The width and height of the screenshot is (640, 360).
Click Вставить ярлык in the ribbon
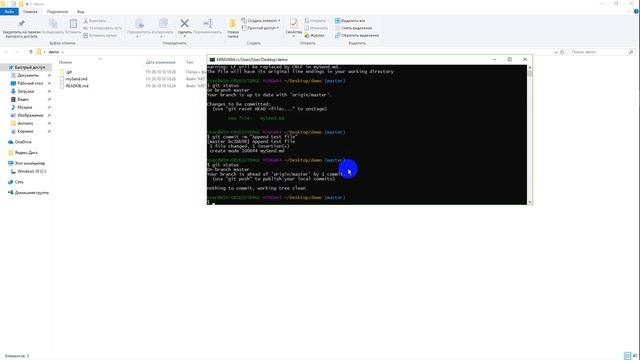[100, 36]
